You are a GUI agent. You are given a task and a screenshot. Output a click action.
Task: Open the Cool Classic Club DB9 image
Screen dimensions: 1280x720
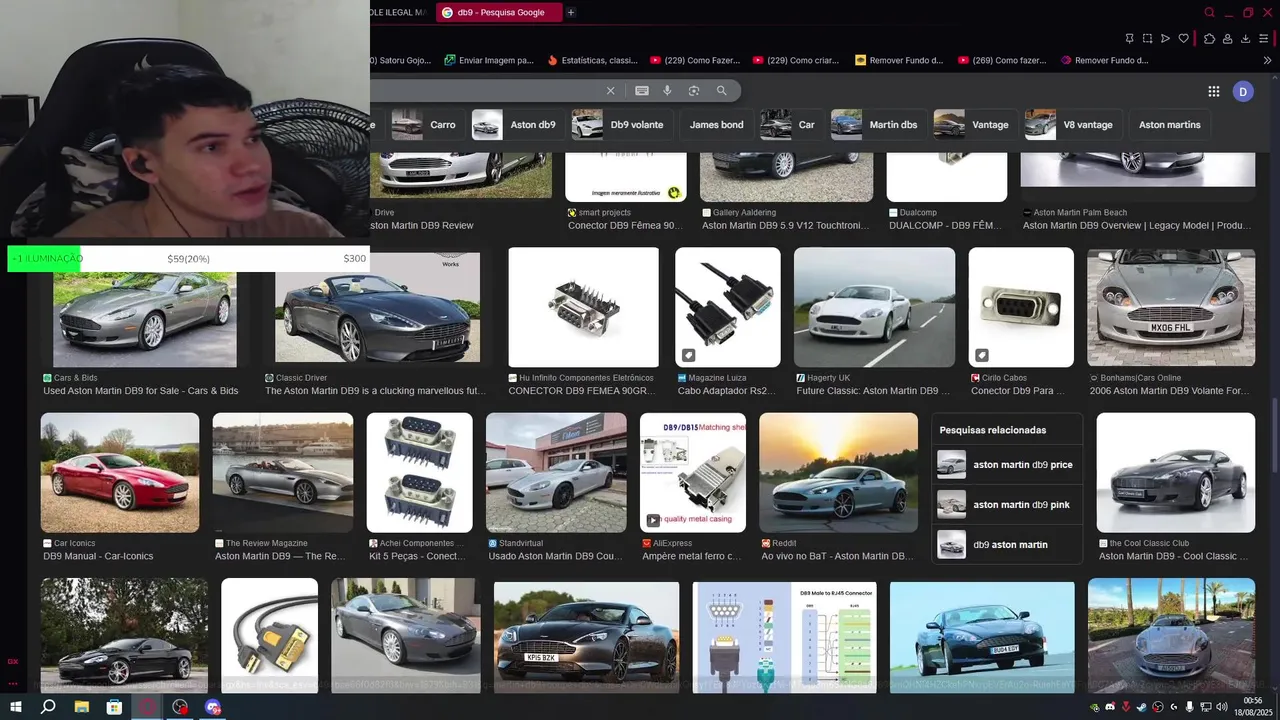(x=1176, y=472)
